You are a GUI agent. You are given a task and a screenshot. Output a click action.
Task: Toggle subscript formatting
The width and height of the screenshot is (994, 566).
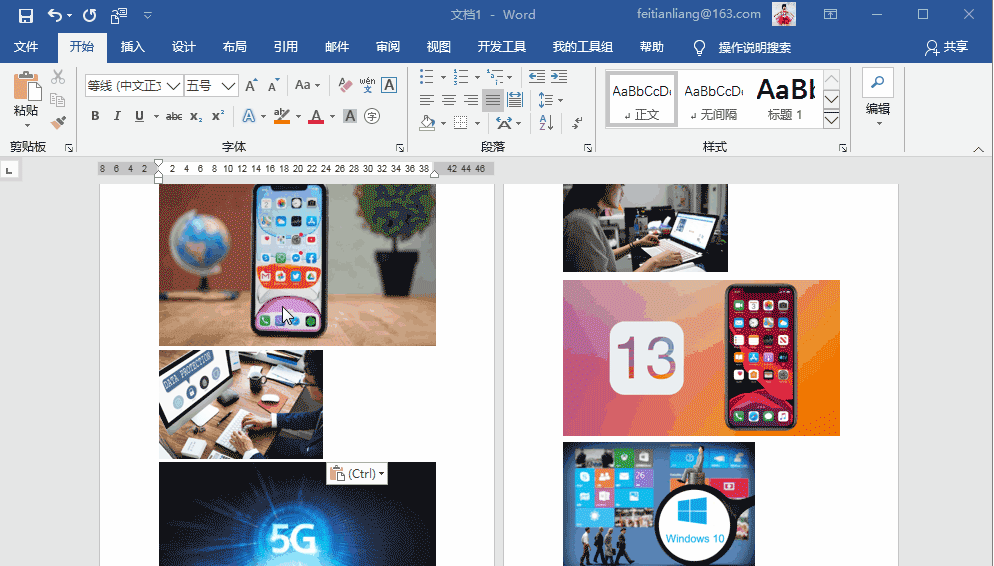(197, 116)
